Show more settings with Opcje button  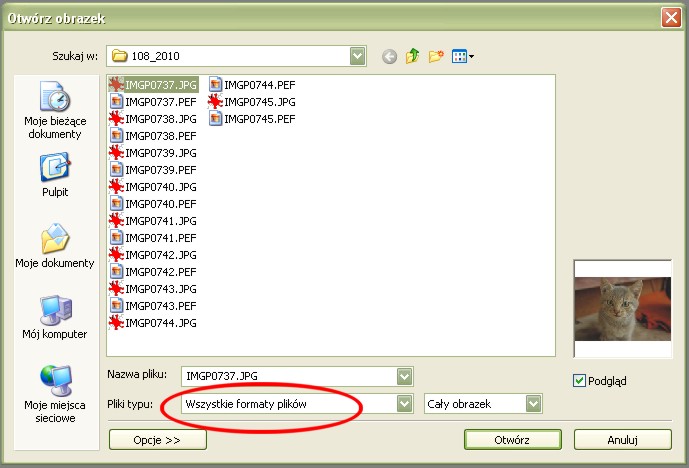(157, 440)
